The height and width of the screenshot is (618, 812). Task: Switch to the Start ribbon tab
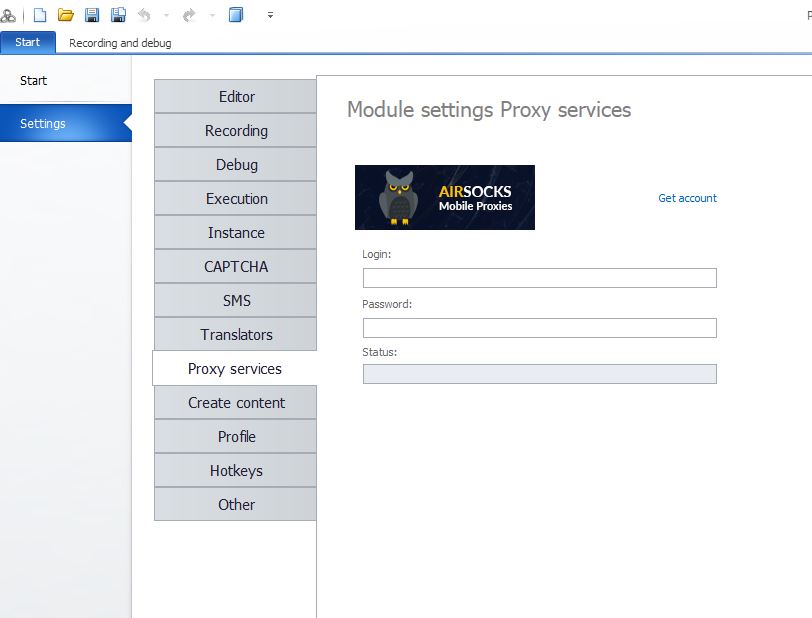coord(27,42)
